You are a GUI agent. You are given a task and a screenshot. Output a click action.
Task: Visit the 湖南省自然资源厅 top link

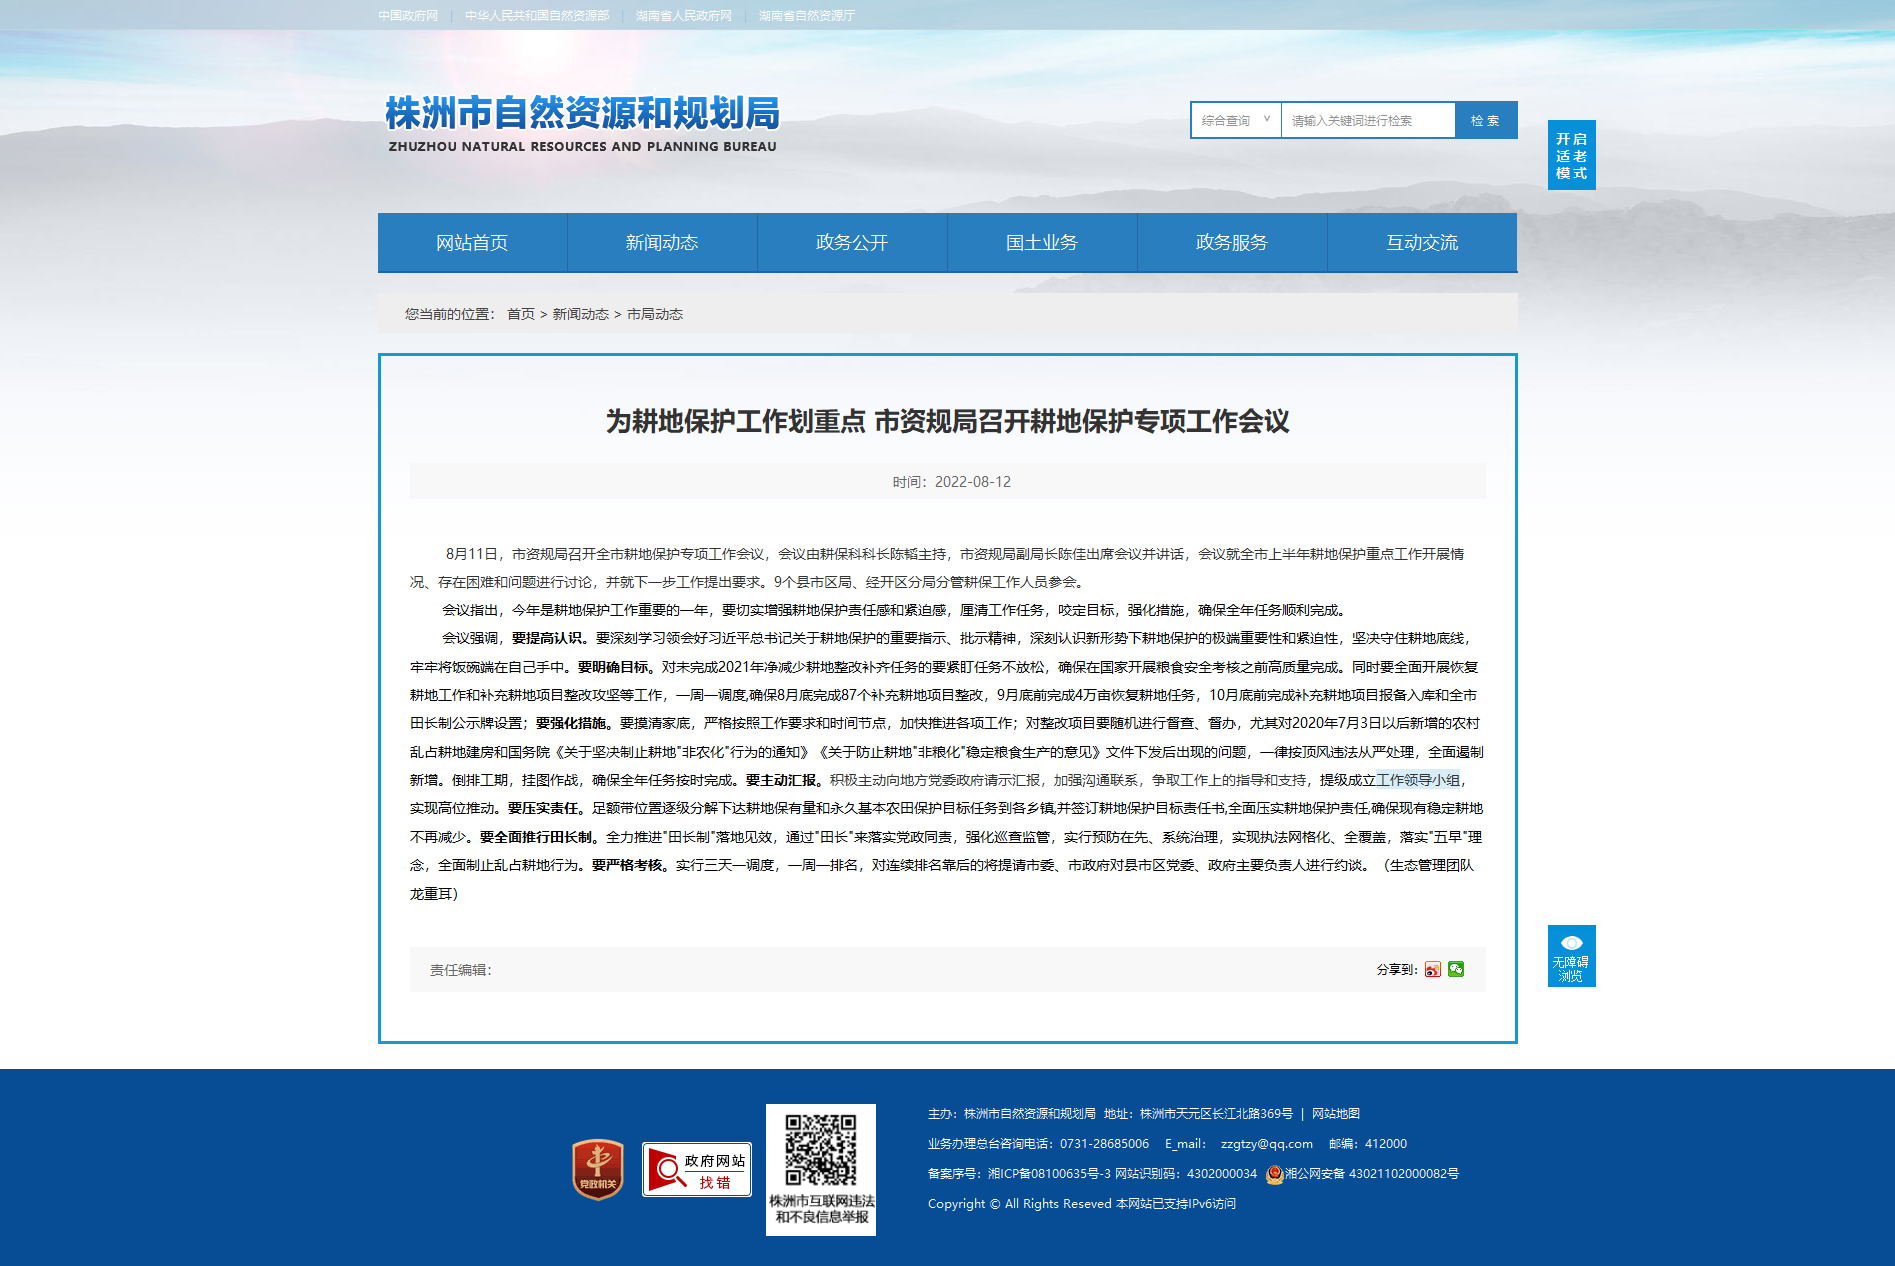point(807,16)
